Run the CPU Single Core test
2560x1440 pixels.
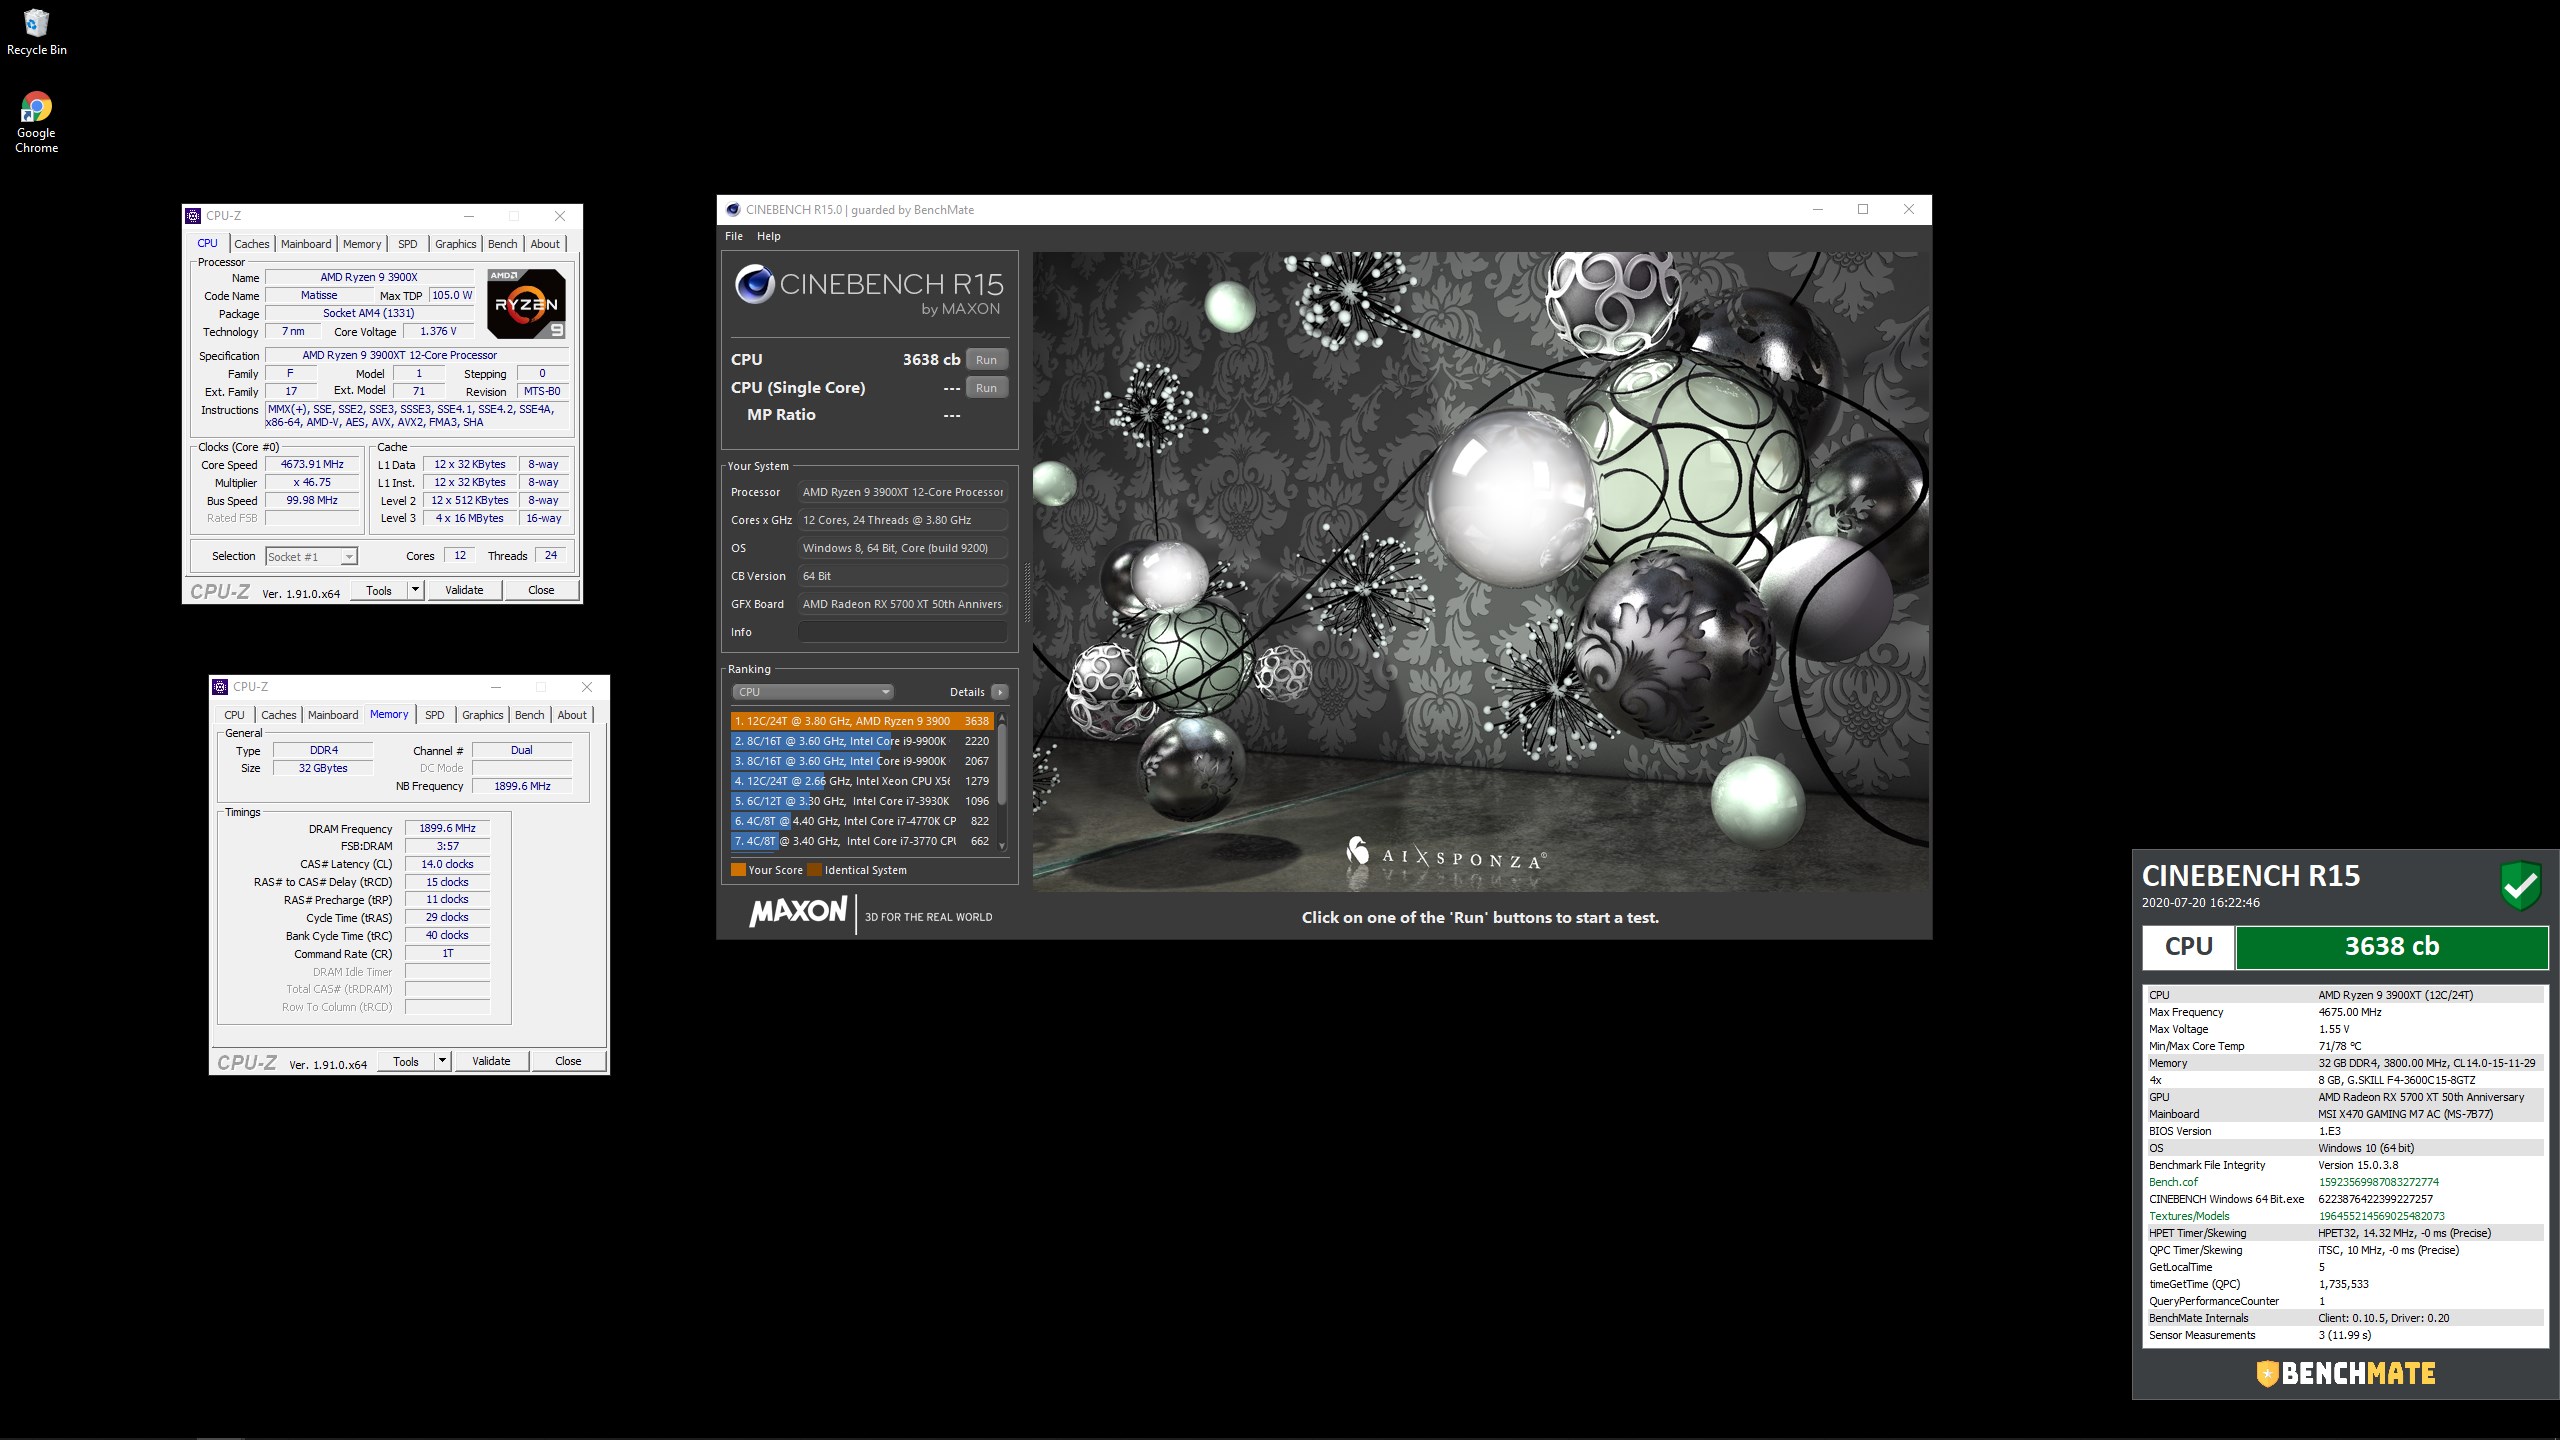coord(986,388)
